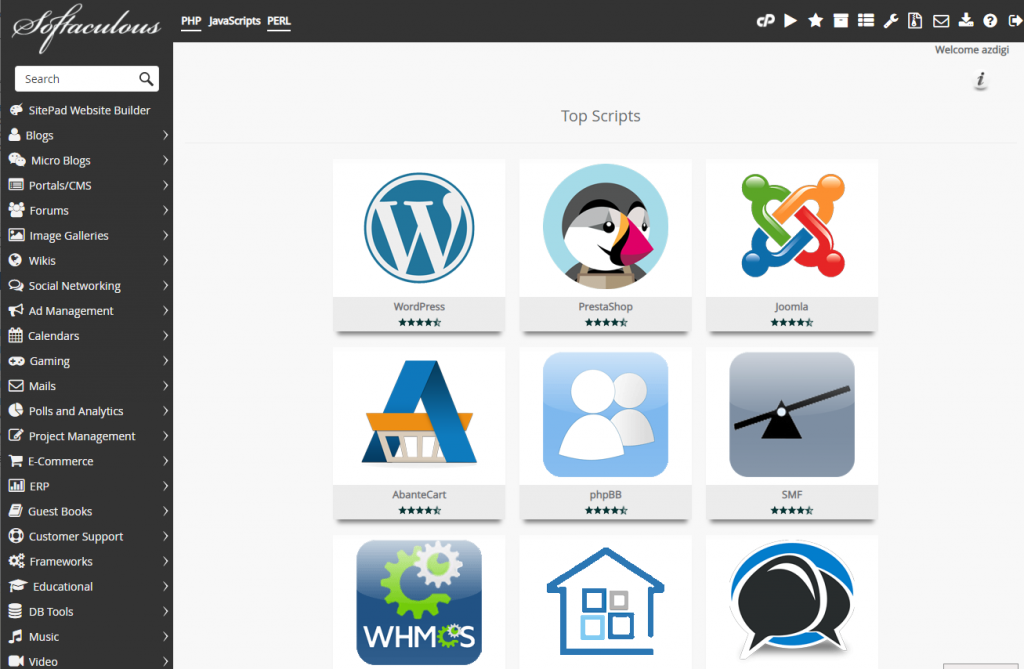The height and width of the screenshot is (669, 1024).
Task: Open WordPress script thumbnail
Action: pyautogui.click(x=419, y=228)
